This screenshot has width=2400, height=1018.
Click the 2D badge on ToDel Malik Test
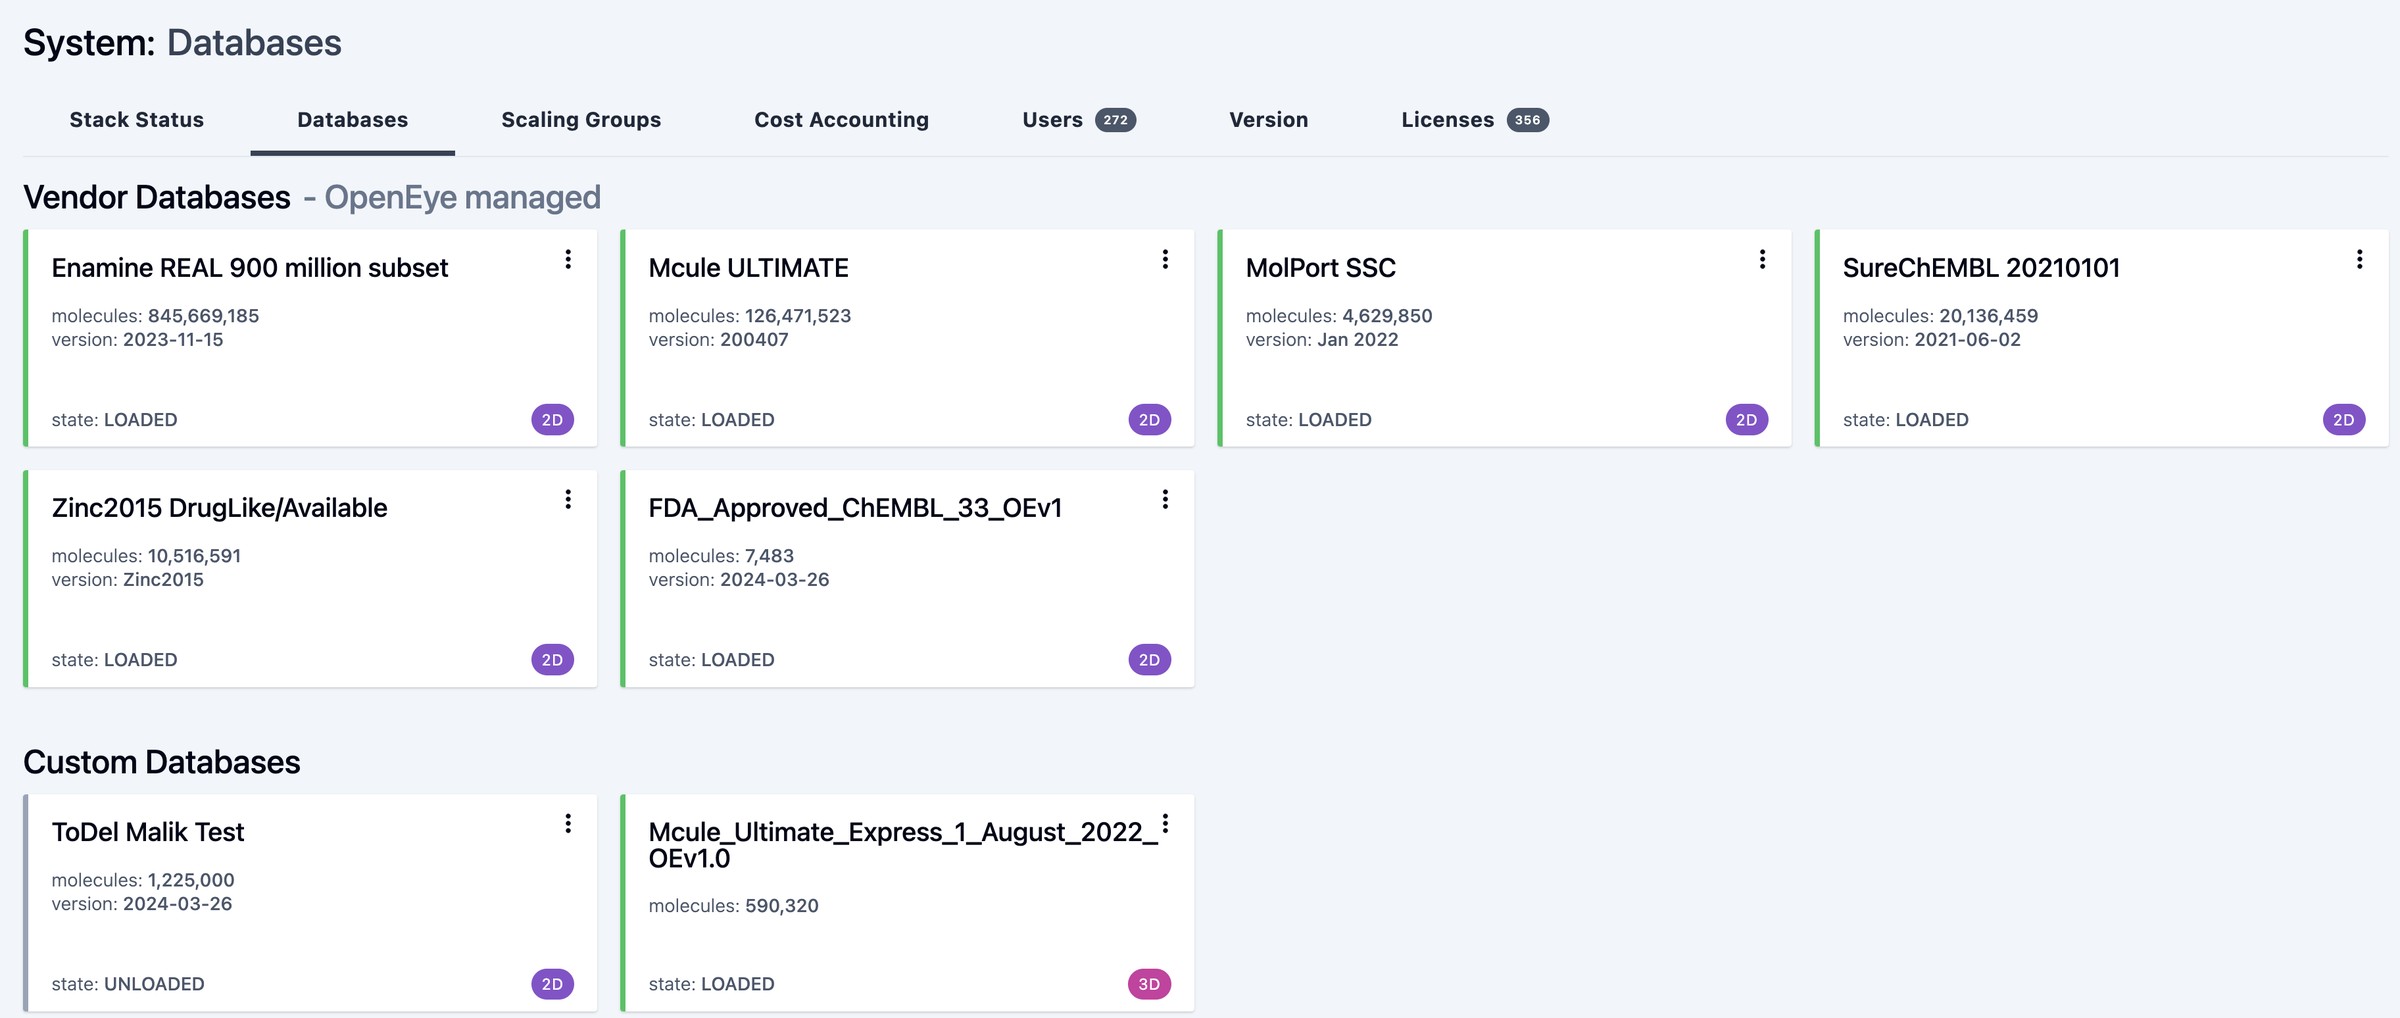click(x=552, y=984)
